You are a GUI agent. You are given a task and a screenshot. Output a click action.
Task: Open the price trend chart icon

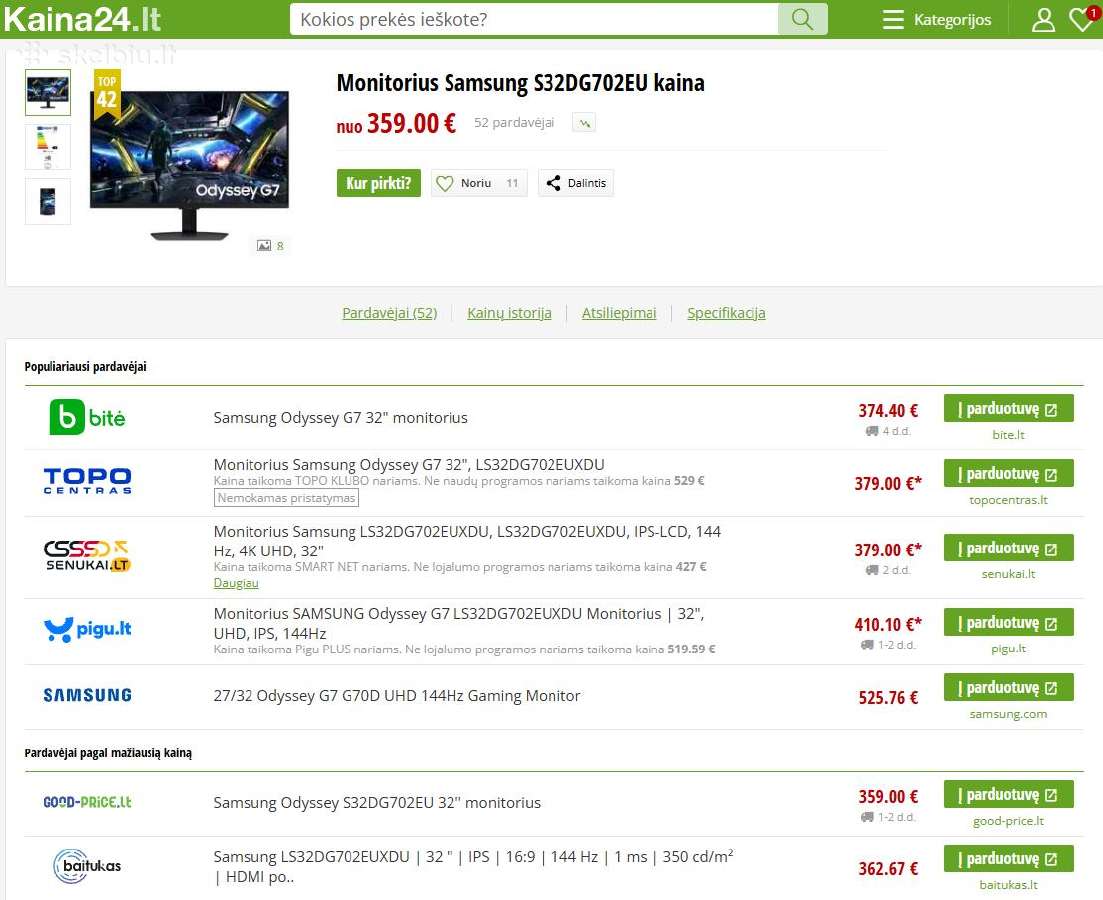[584, 123]
